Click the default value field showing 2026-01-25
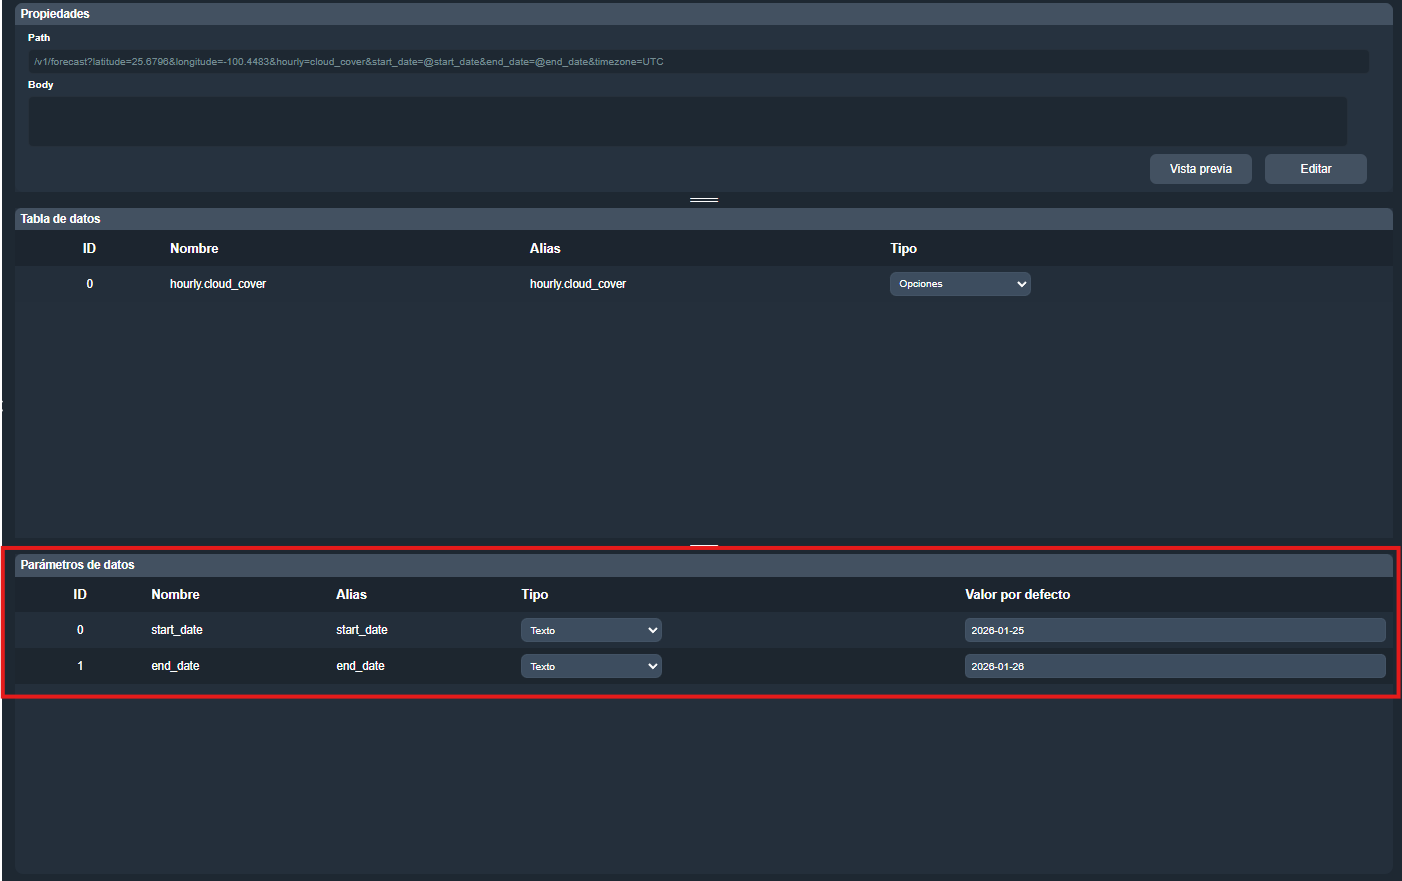 (x=1174, y=630)
